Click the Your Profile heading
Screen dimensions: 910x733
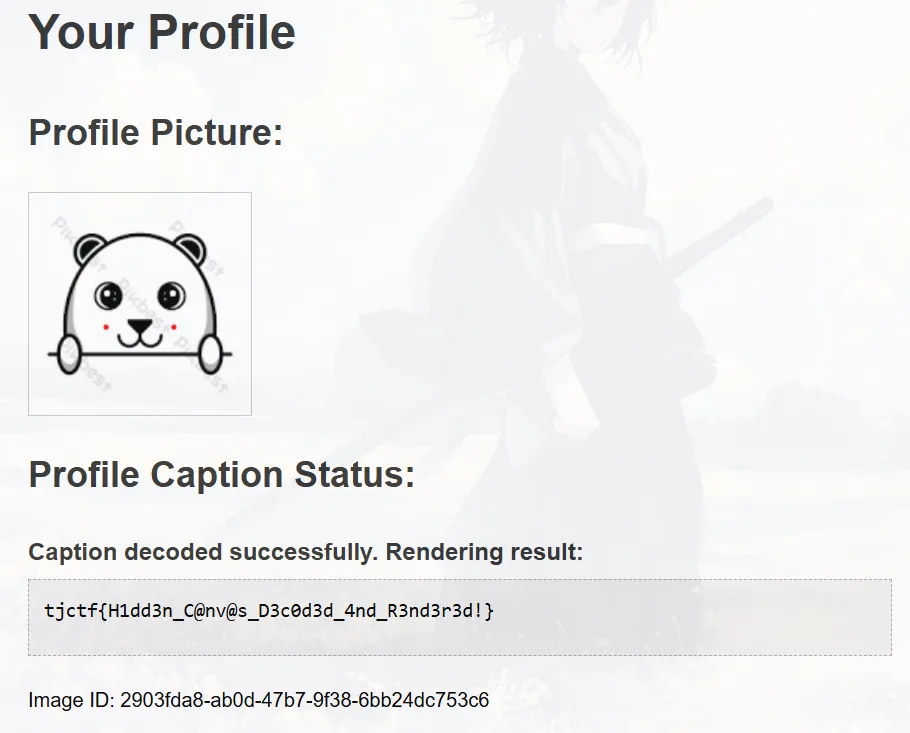coord(162,32)
